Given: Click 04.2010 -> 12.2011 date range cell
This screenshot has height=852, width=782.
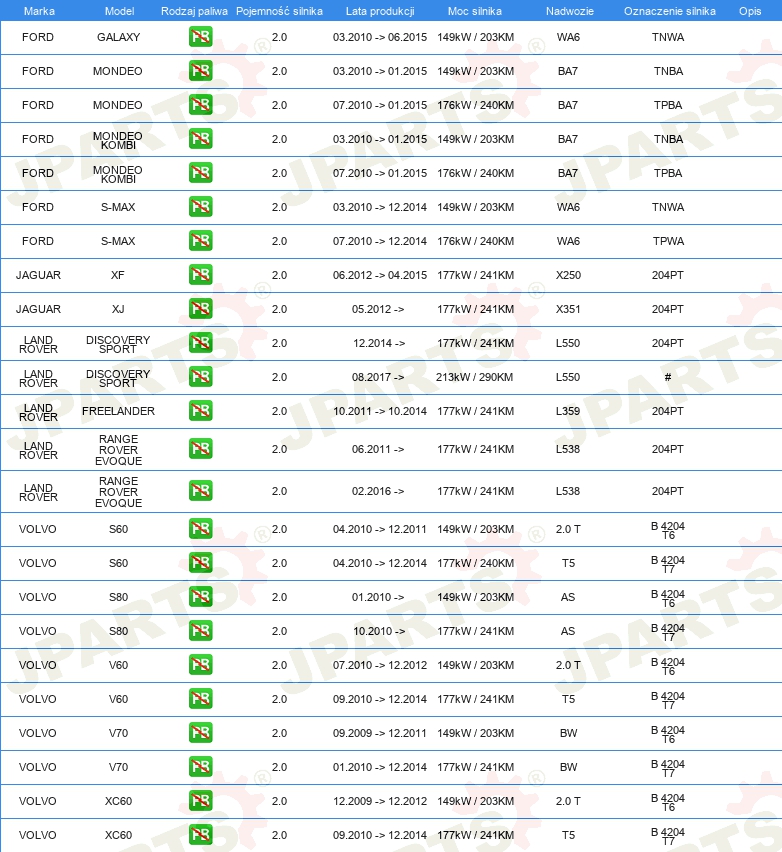Looking at the screenshot, I should tap(380, 529).
